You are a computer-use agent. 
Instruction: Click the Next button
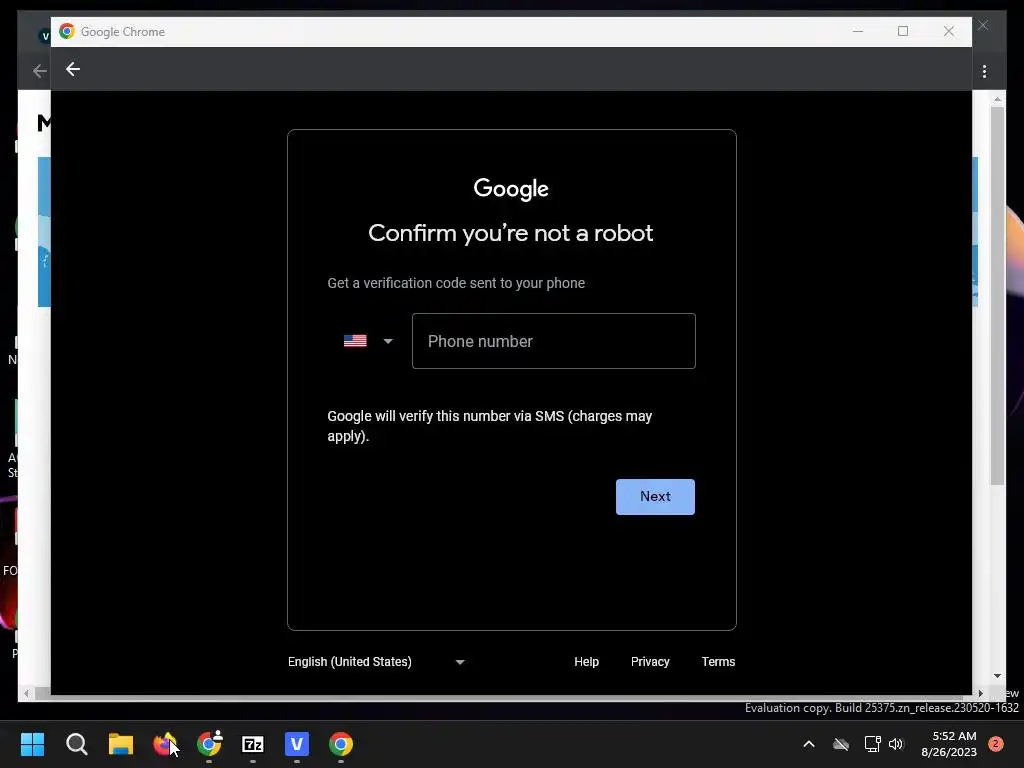[655, 496]
